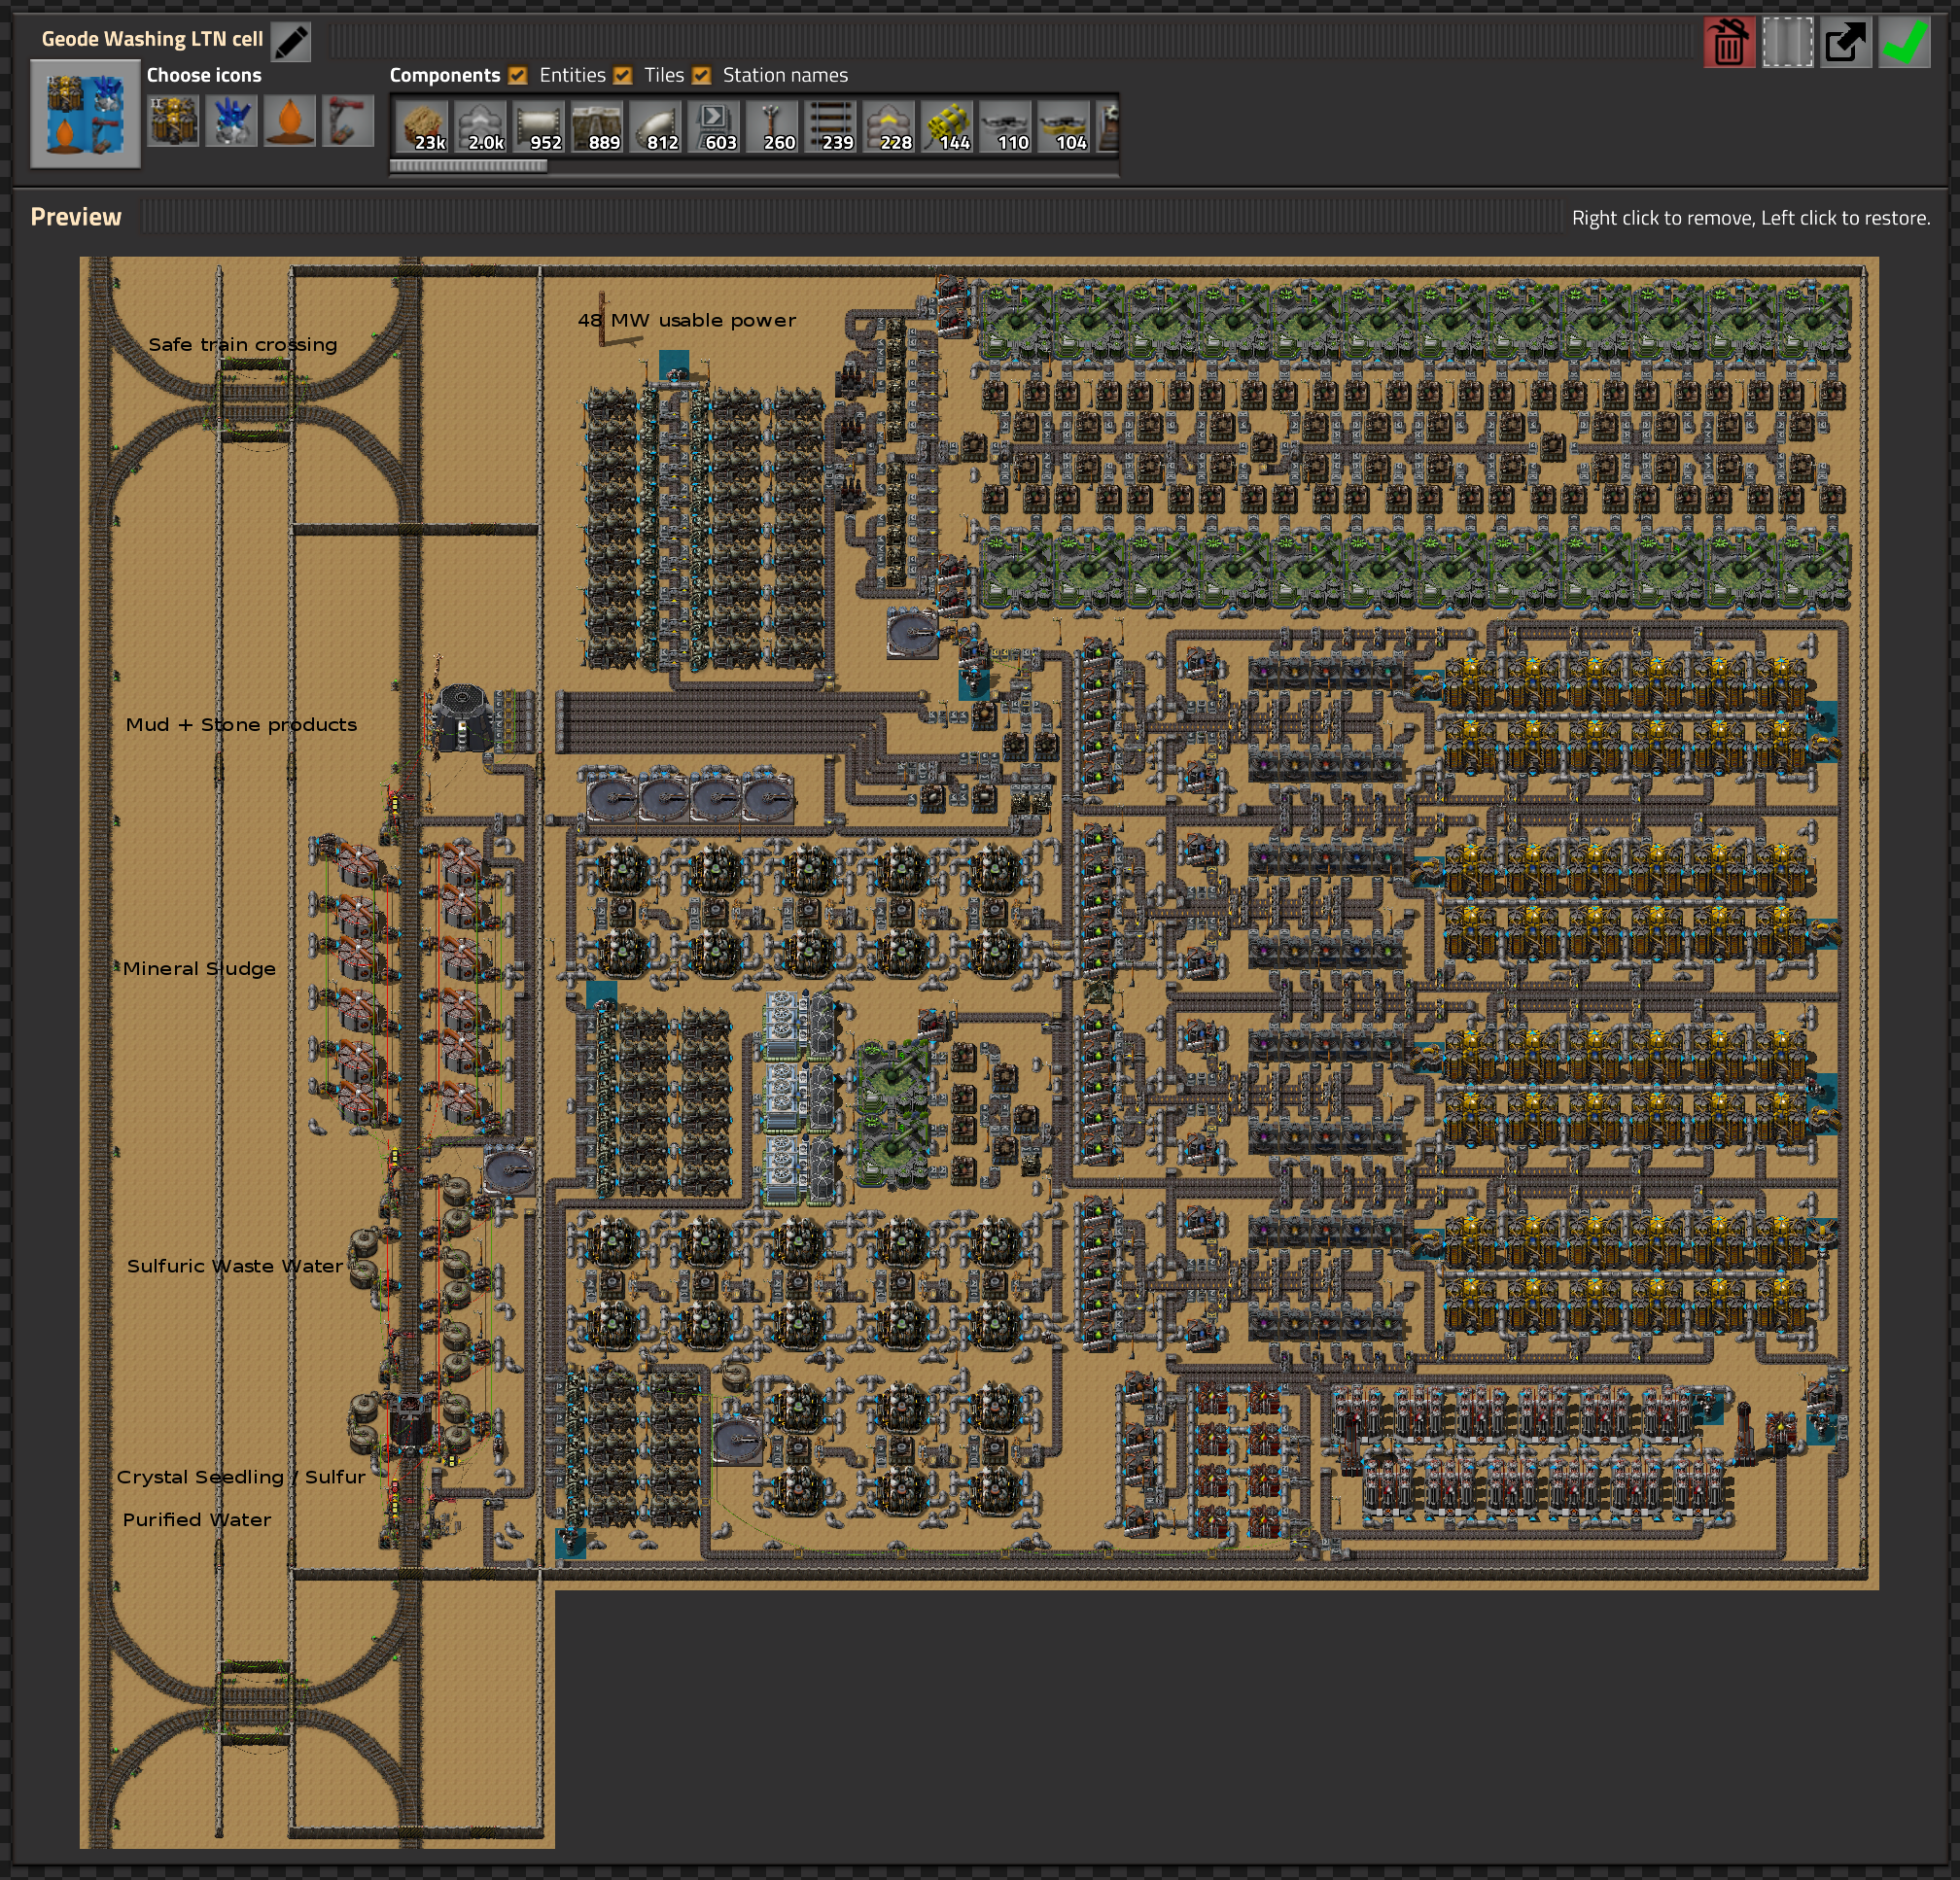1960x1880 pixels.
Task: Select the orange fluid drop icon slot
Action: pyautogui.click(x=289, y=121)
